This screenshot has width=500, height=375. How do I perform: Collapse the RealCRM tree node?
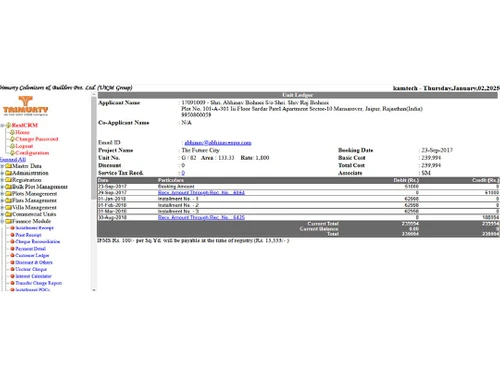(2, 125)
